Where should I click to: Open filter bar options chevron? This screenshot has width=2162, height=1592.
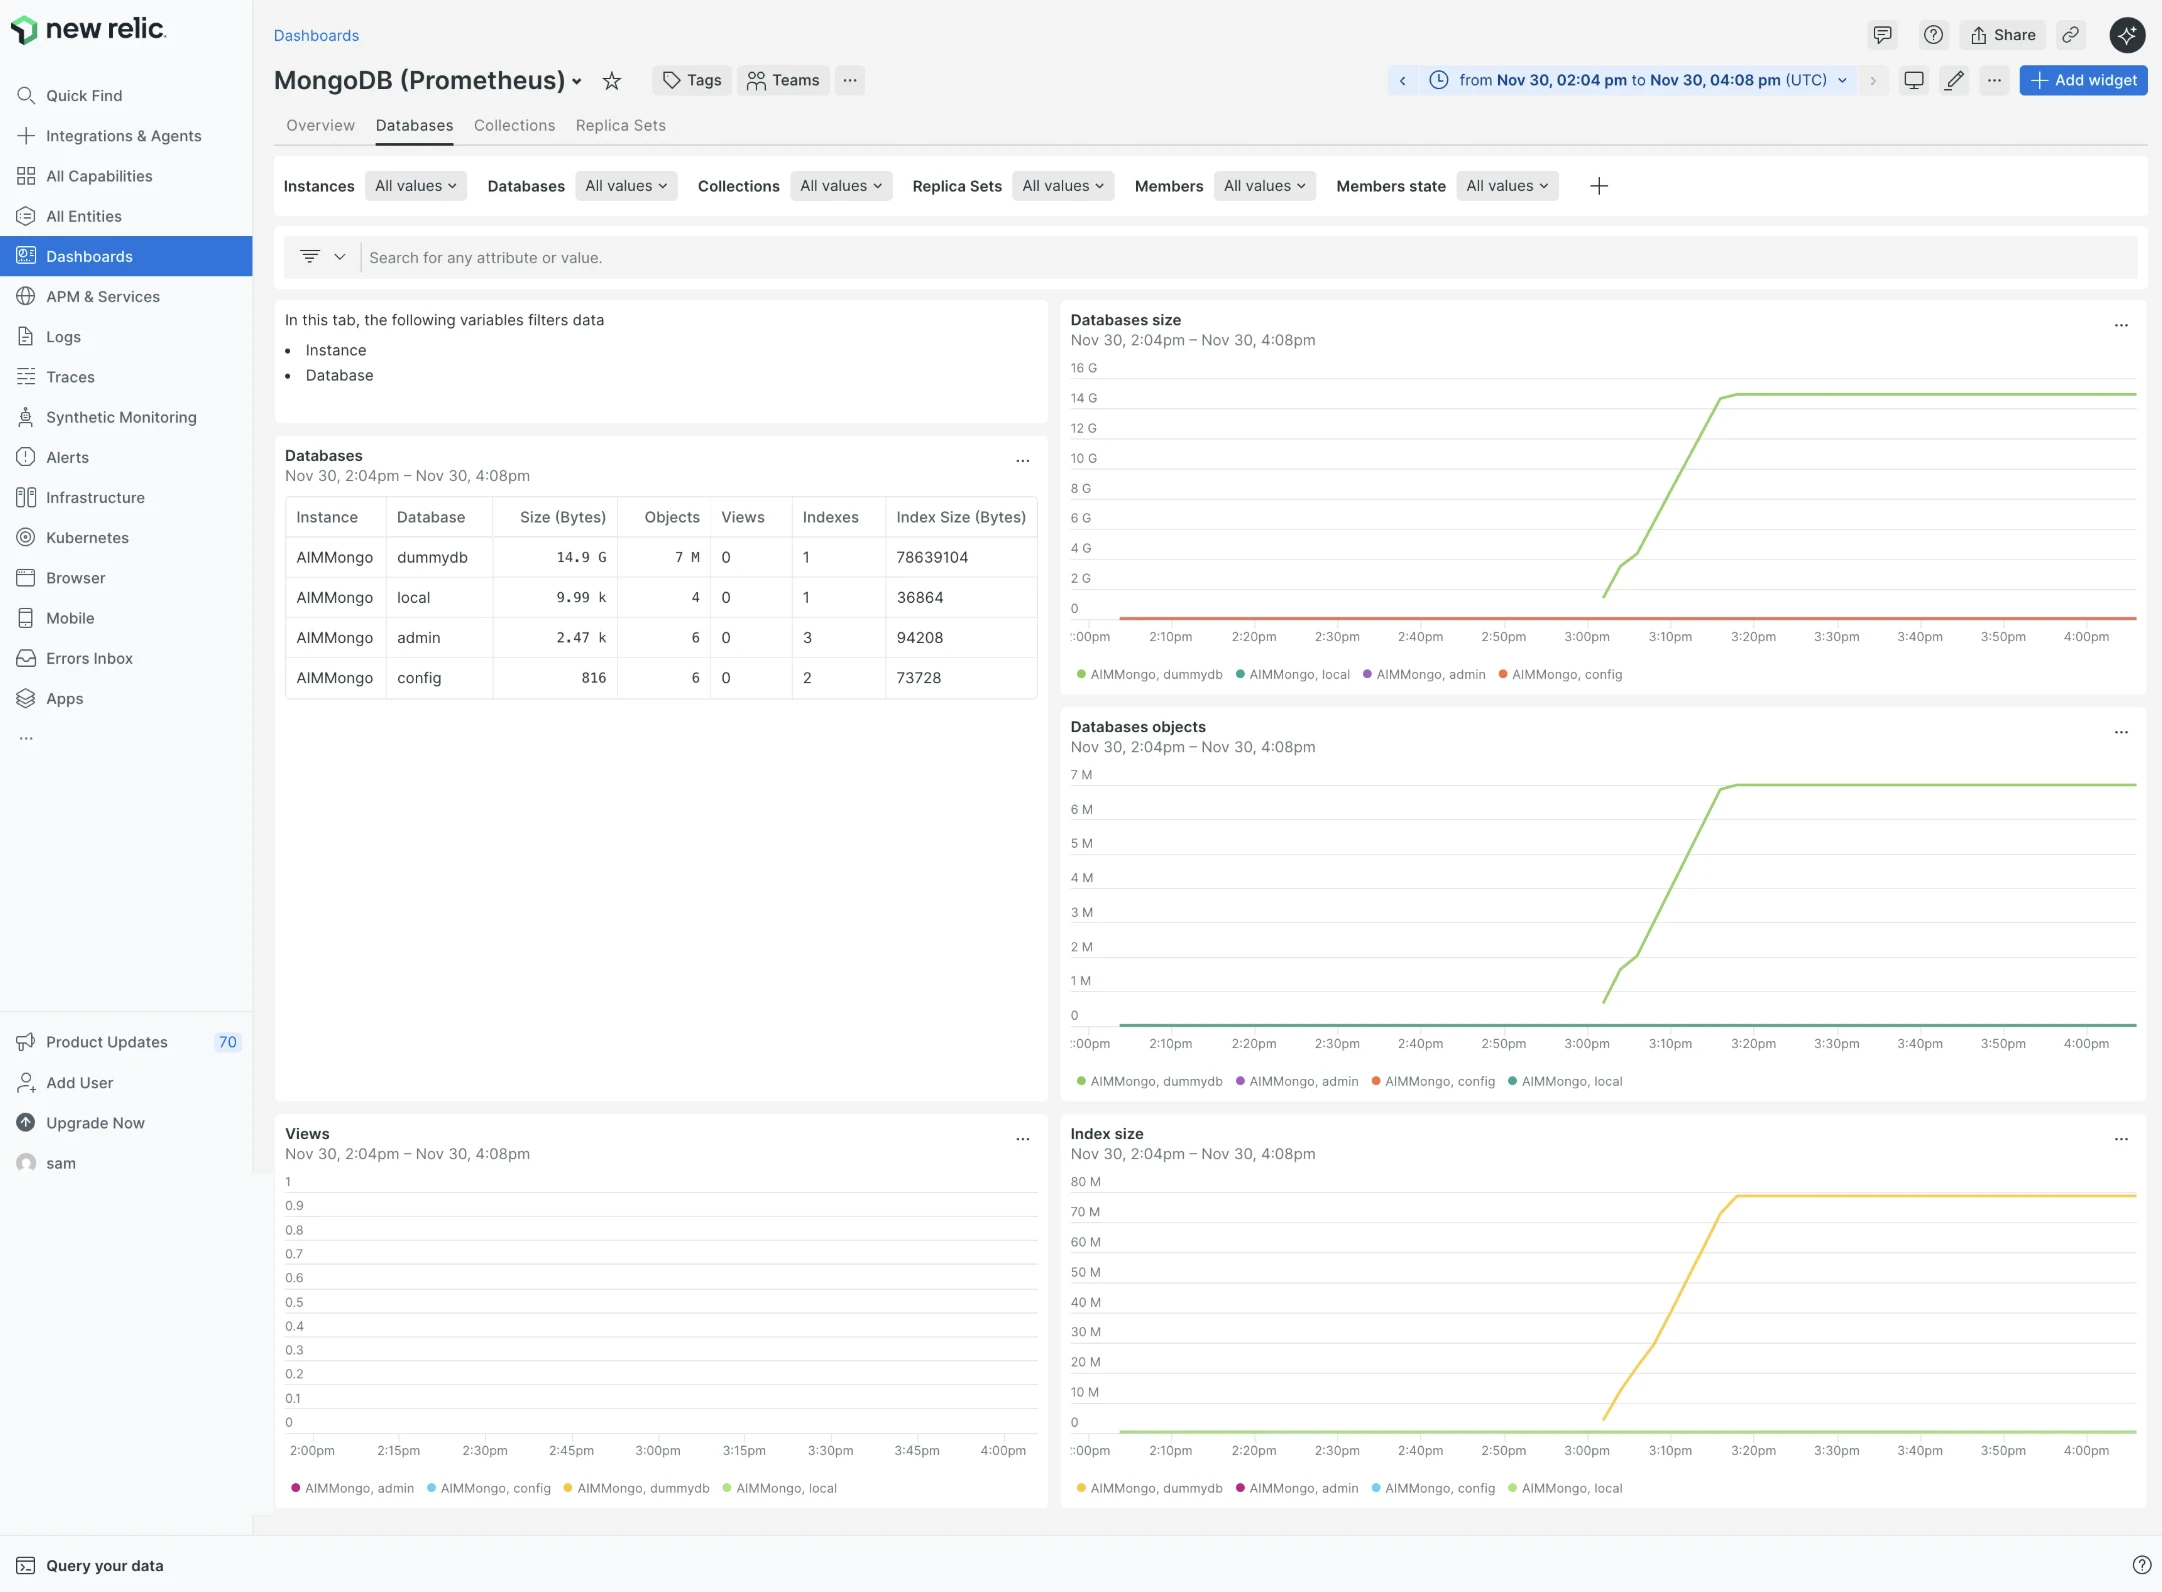340,257
